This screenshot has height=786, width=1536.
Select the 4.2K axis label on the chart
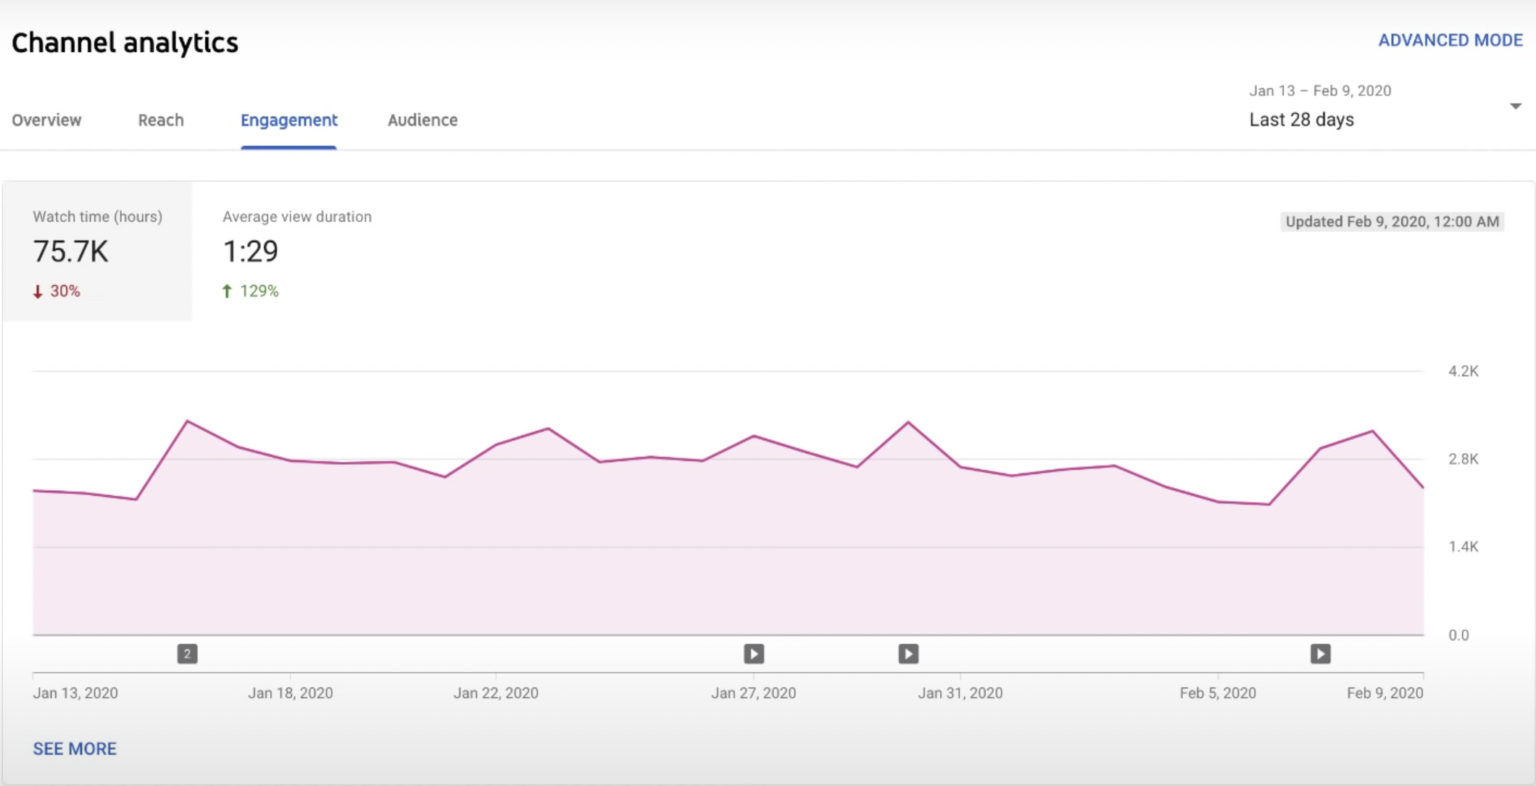(x=1465, y=370)
